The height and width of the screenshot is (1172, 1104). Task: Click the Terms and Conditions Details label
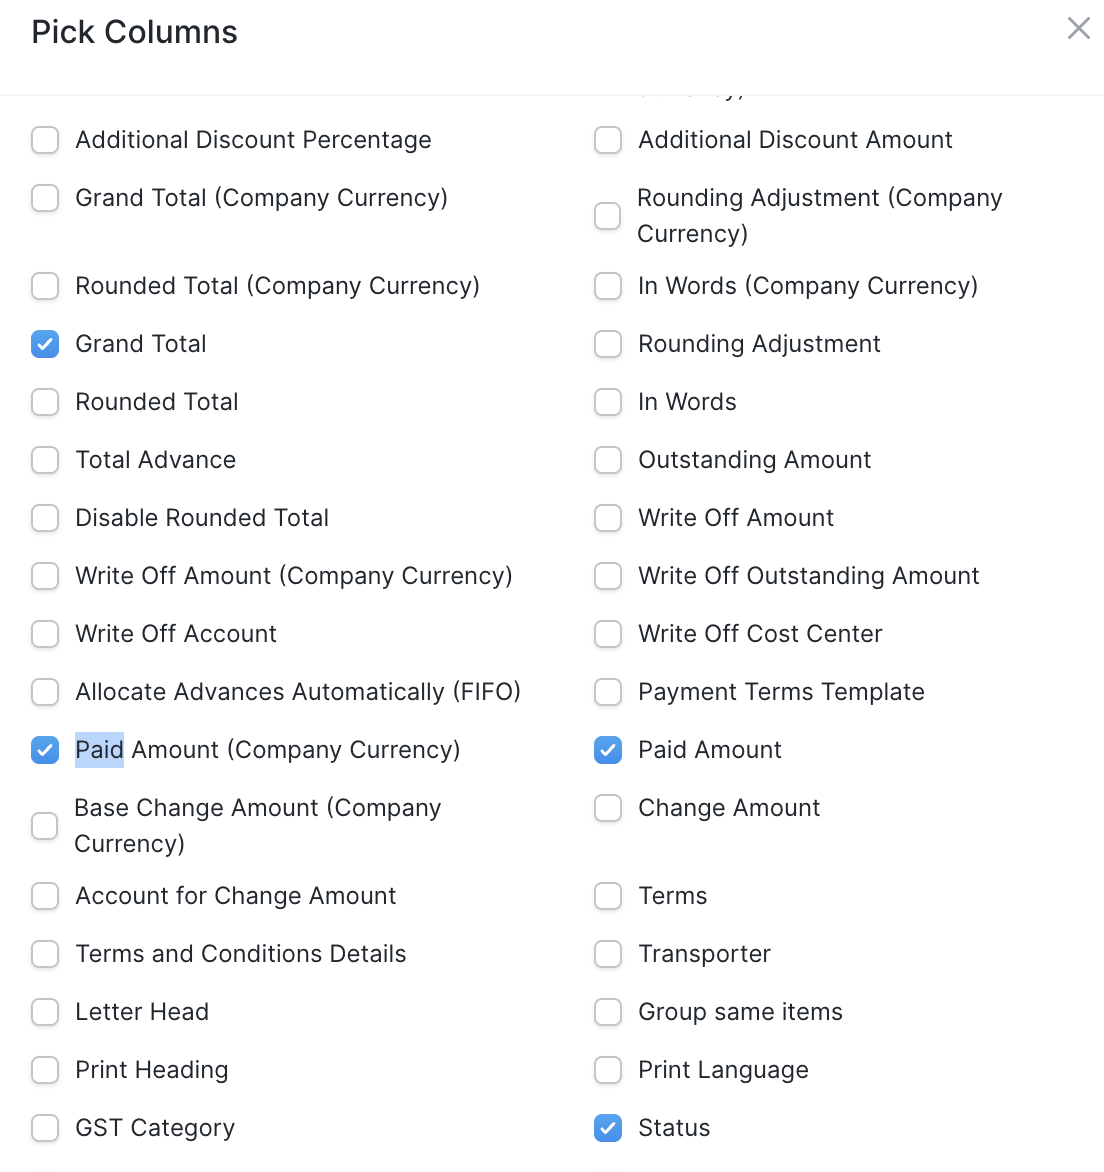[240, 954]
